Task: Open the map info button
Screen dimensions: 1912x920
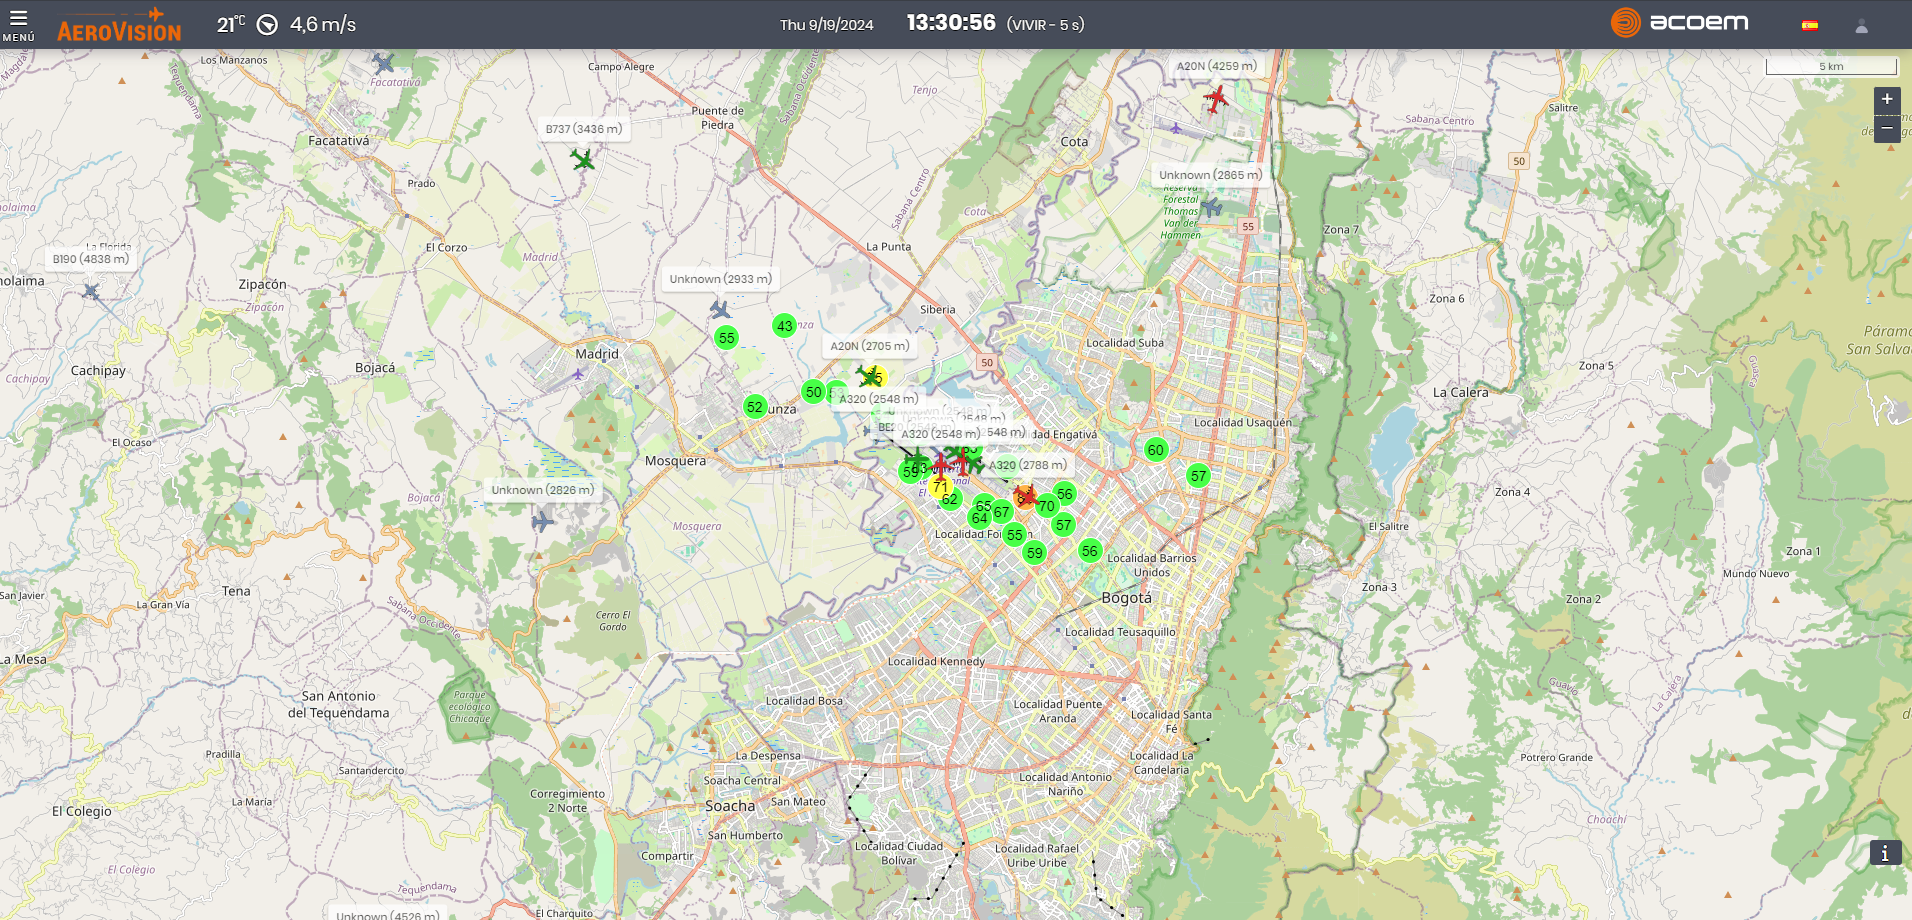Action: click(x=1885, y=853)
